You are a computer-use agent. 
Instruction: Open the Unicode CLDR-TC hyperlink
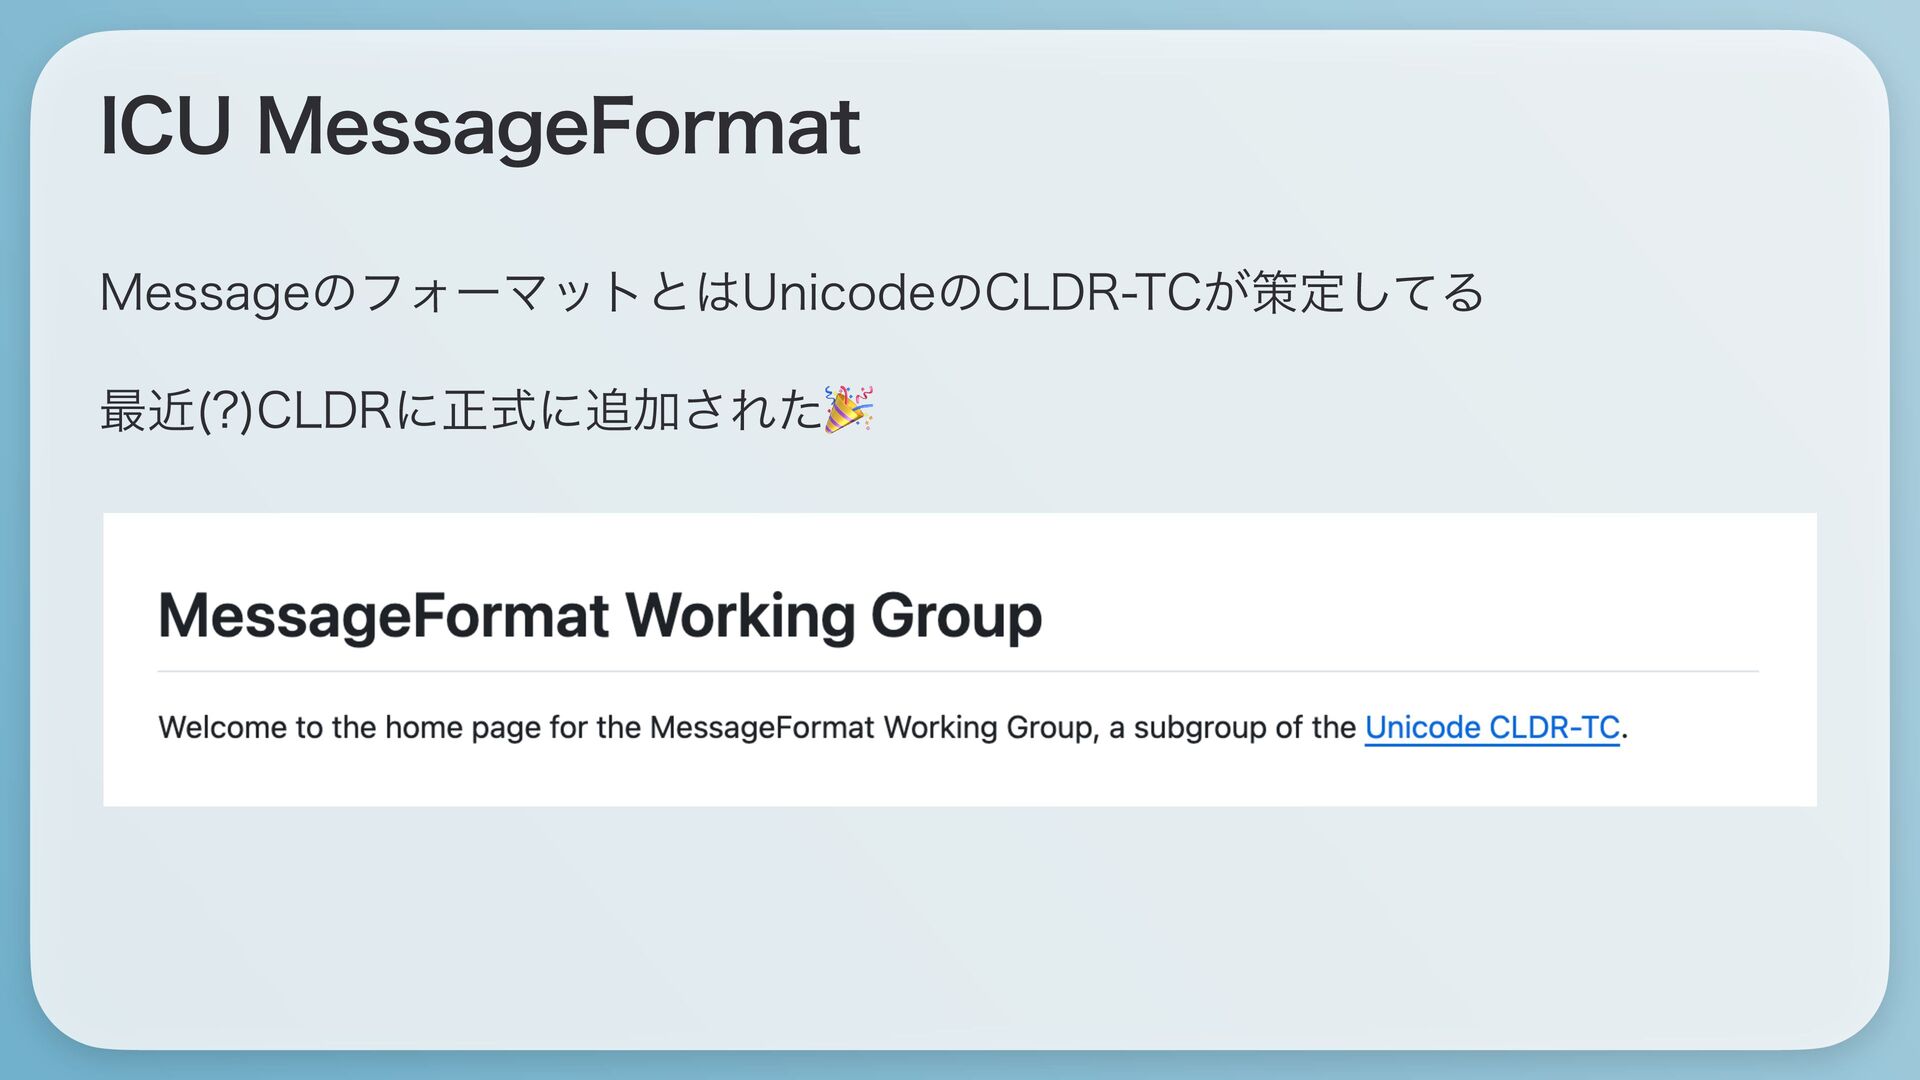[1491, 728]
